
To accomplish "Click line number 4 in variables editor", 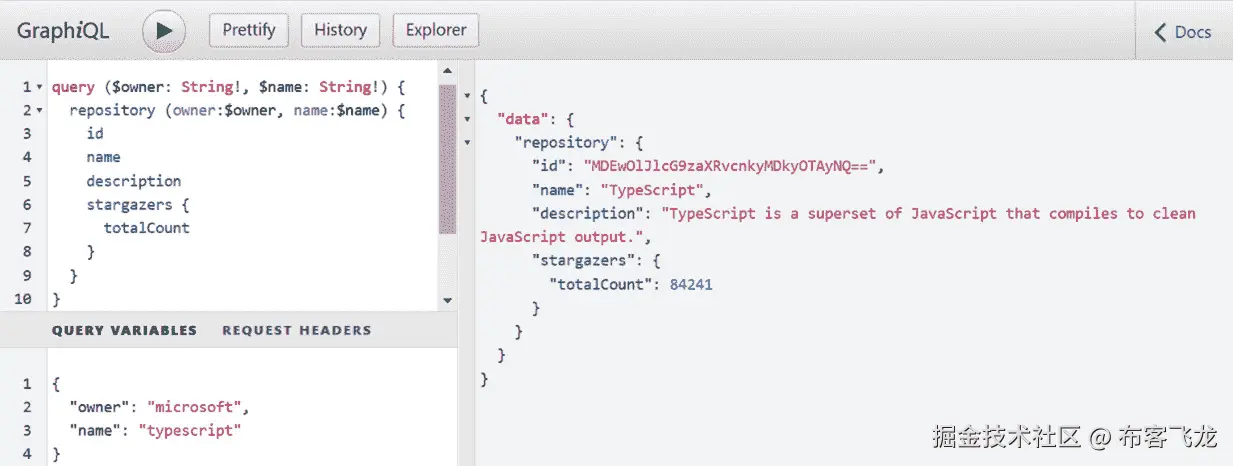I will (x=27, y=454).
